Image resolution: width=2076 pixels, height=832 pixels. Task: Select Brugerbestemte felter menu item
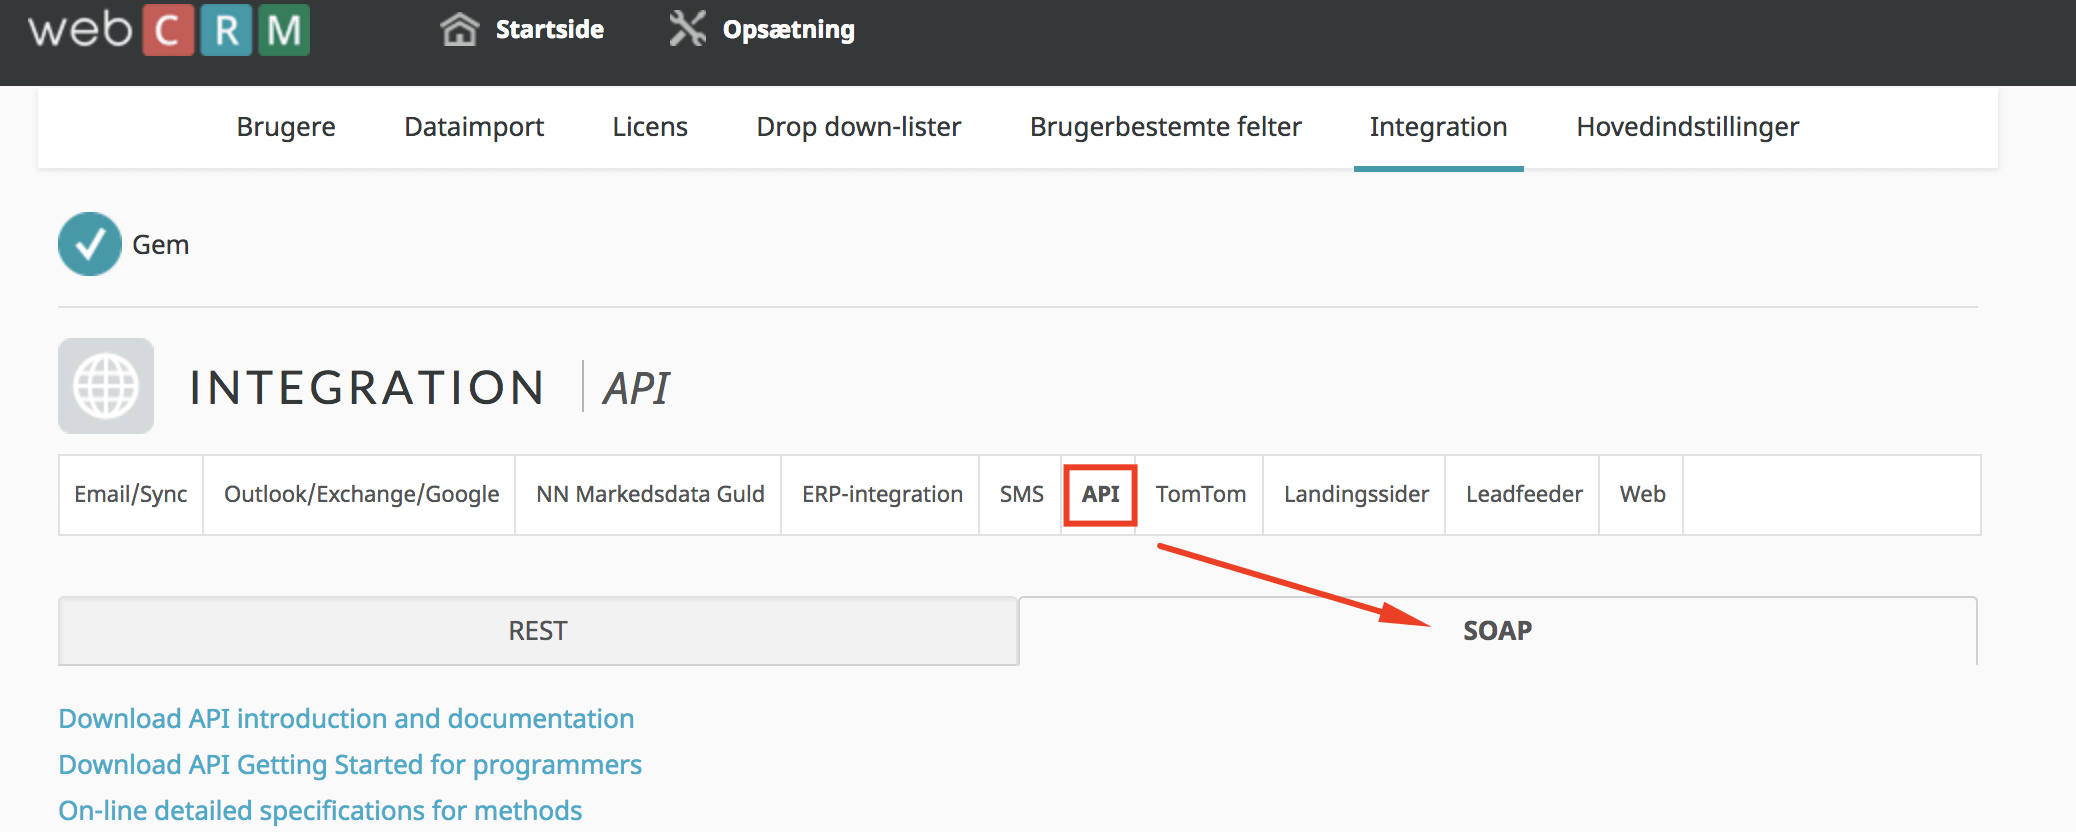[1165, 127]
